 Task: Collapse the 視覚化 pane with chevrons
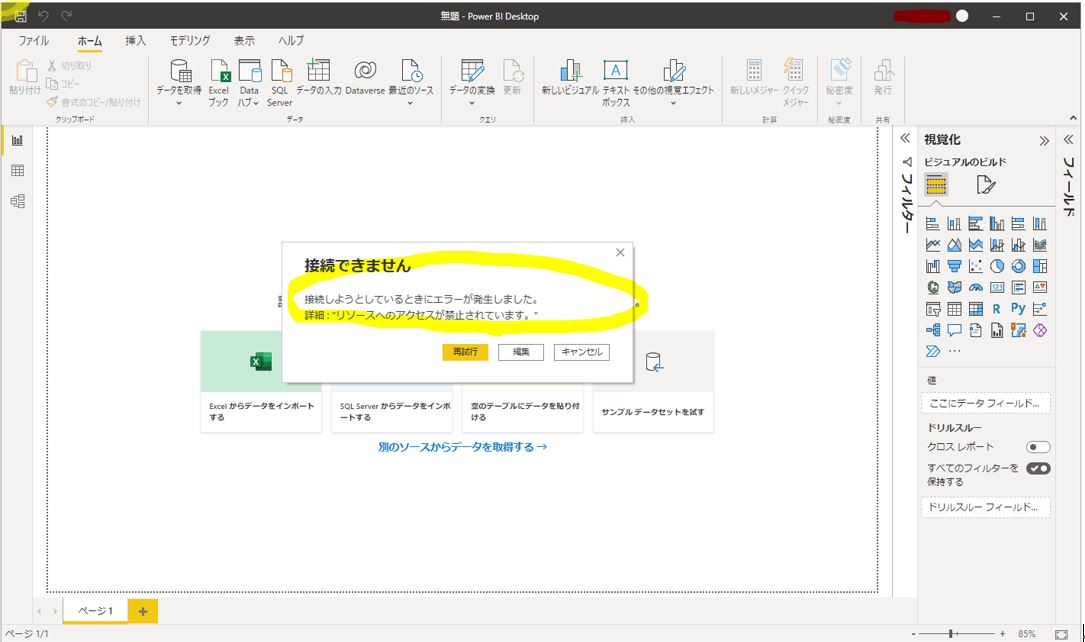[1044, 141]
